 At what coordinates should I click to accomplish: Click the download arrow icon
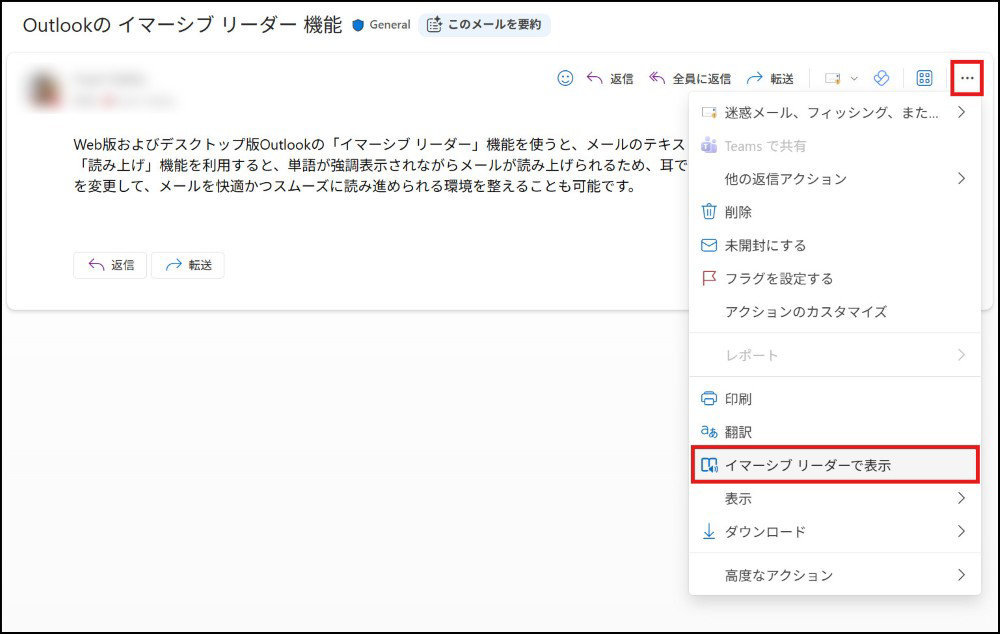(709, 531)
